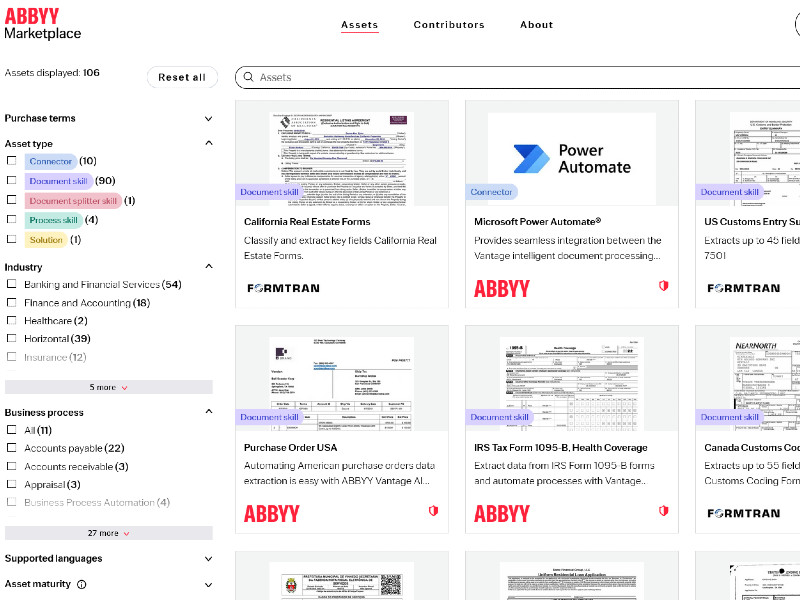The height and width of the screenshot is (600, 800).
Task: Click IRS Tax Form 1095-B thumbnail
Action: point(572,384)
